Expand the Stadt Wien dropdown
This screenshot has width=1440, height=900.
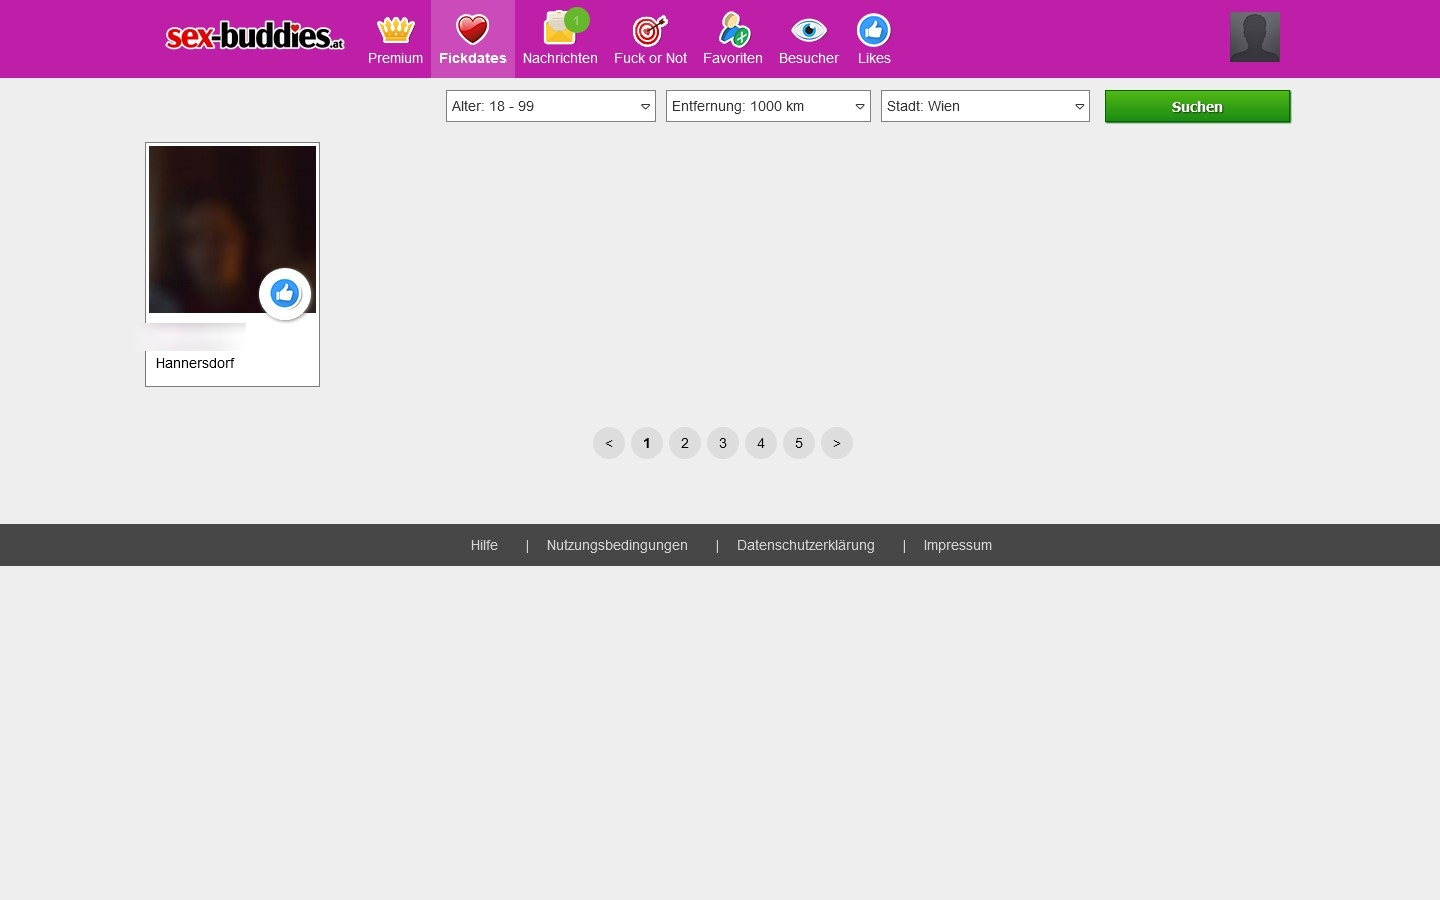tap(985, 106)
